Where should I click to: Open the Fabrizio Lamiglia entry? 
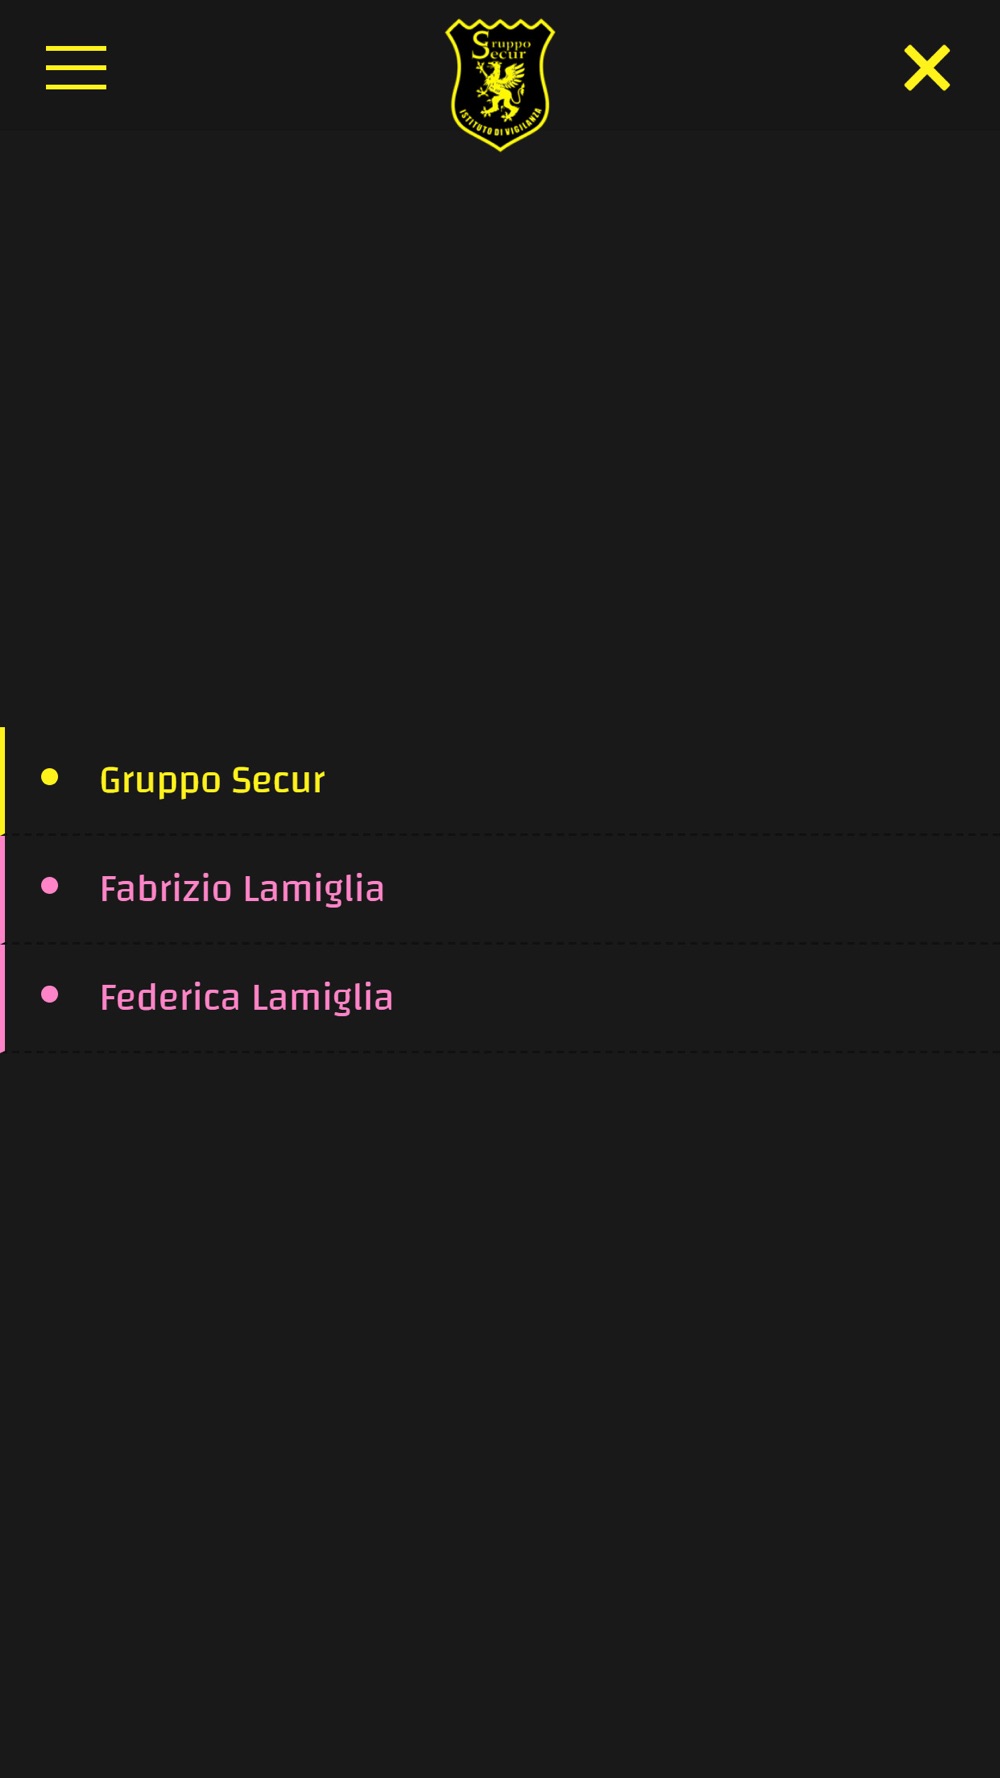[x=500, y=889]
